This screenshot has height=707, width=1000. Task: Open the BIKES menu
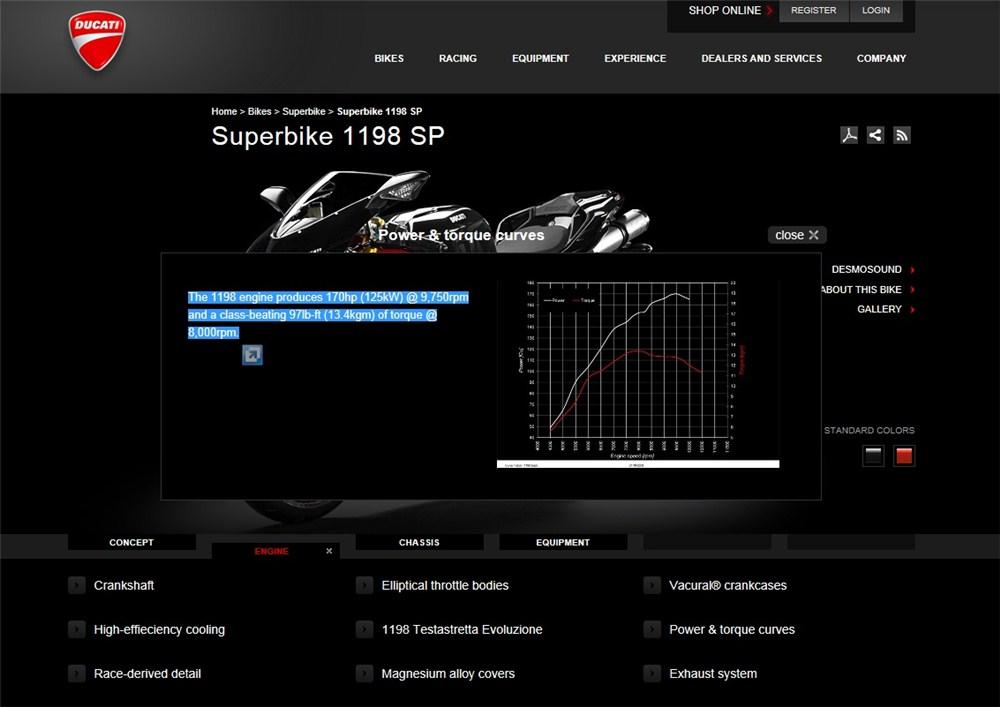pyautogui.click(x=389, y=58)
